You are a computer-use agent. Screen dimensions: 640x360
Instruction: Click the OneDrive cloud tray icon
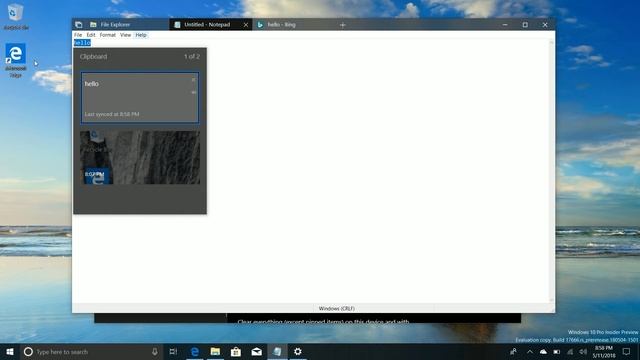(543, 351)
